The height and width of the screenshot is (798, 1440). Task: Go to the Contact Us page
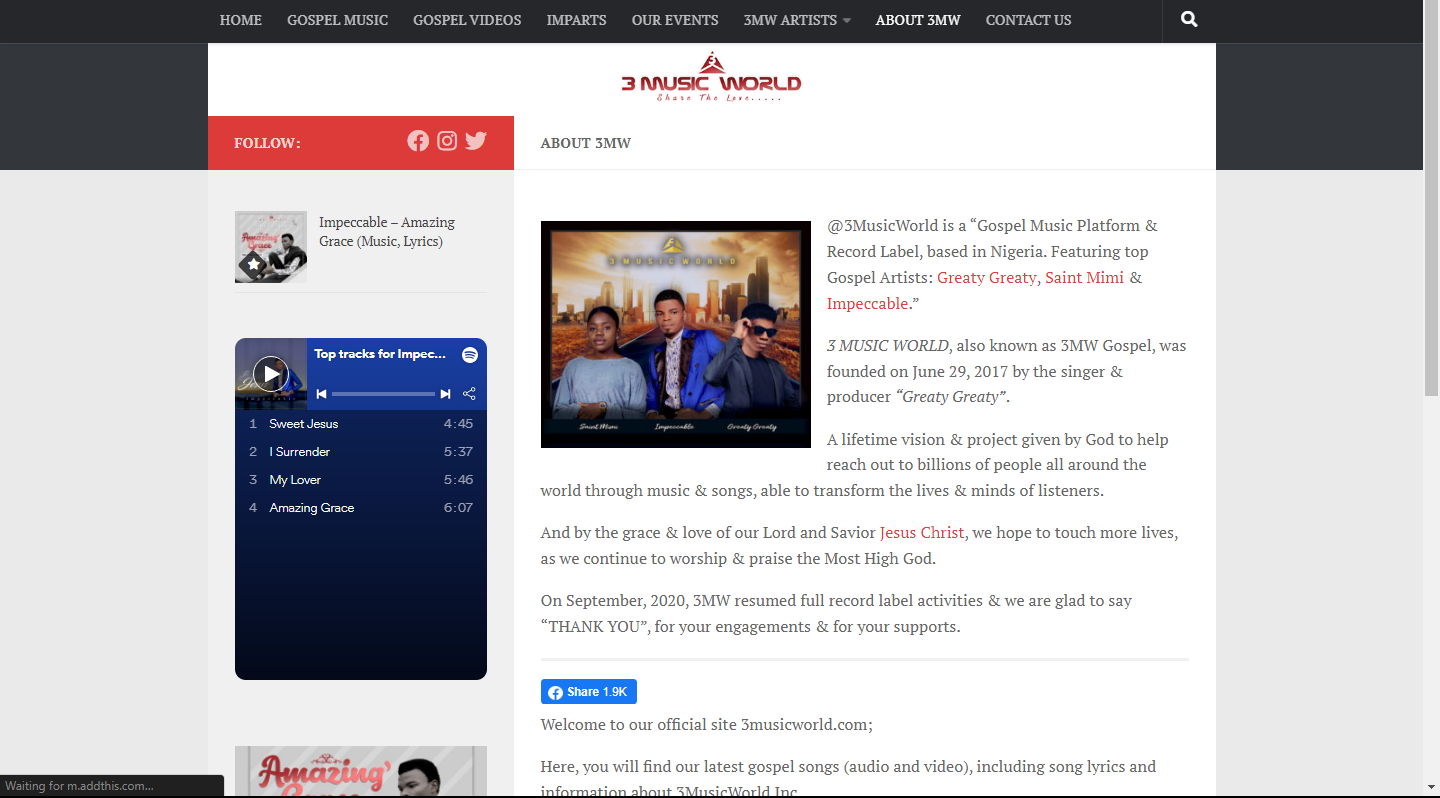tap(1028, 20)
